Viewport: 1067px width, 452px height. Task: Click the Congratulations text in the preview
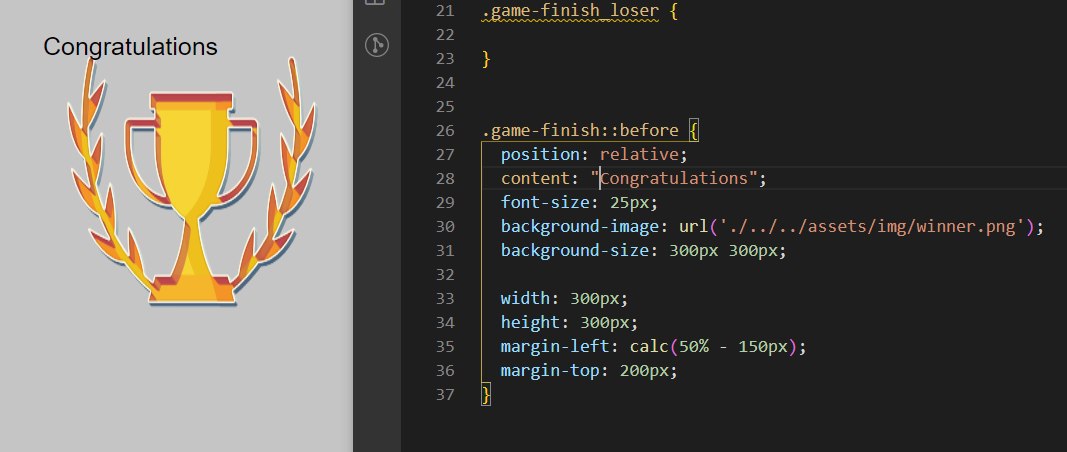131,47
